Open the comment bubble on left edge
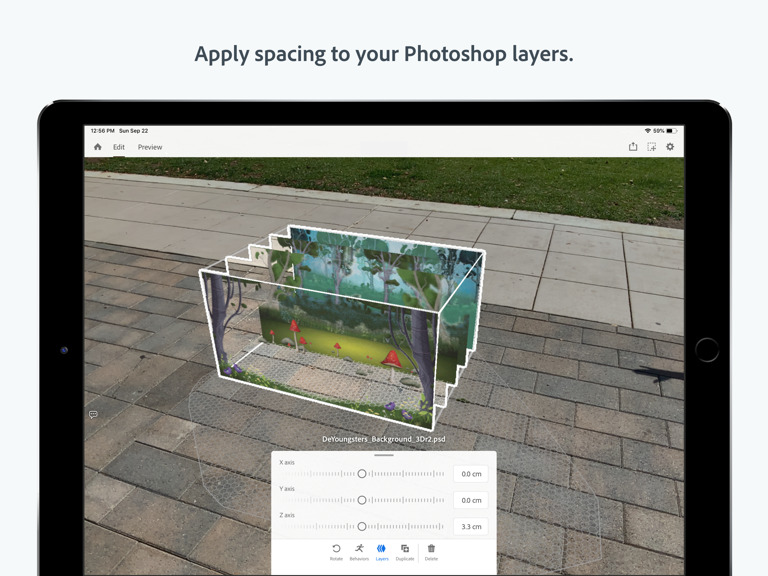Image resolution: width=768 pixels, height=576 pixels. click(93, 414)
